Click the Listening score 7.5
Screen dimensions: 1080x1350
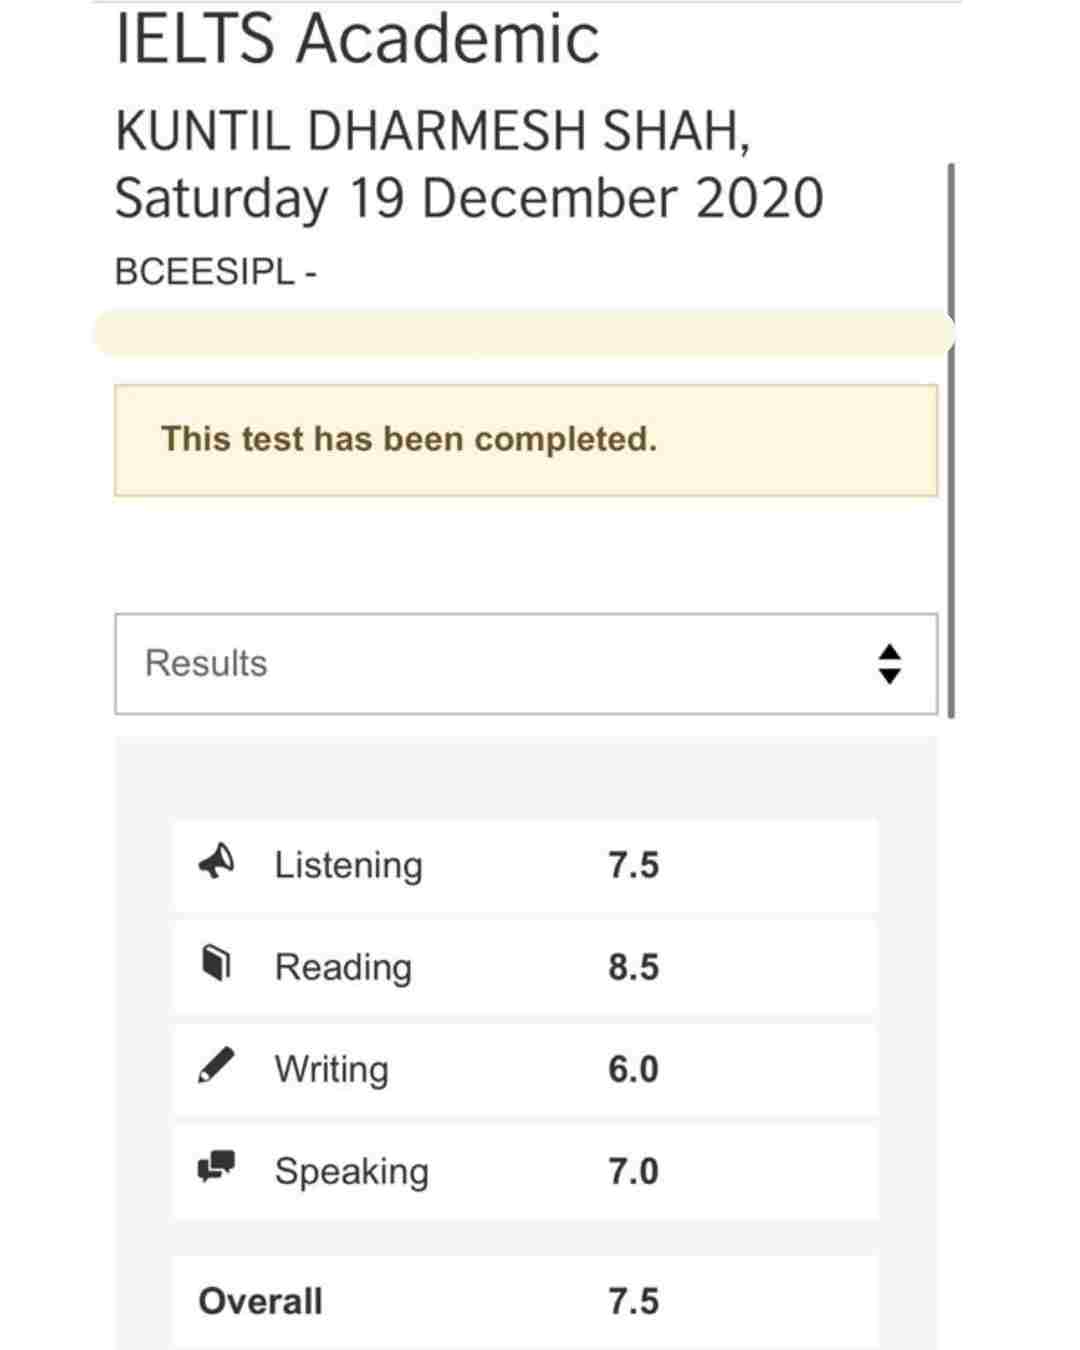click(633, 865)
